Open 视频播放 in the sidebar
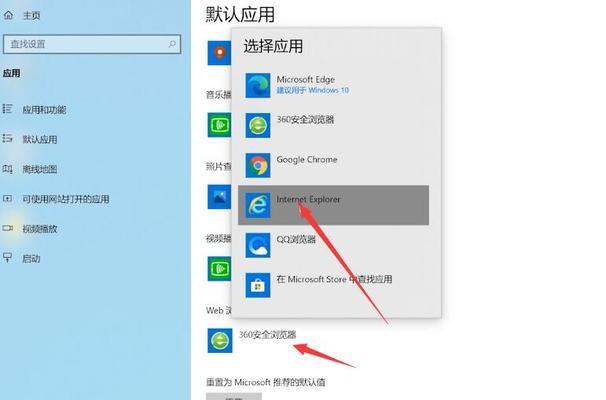Screen dimensions: 606x400 pyautogui.click(x=40, y=229)
